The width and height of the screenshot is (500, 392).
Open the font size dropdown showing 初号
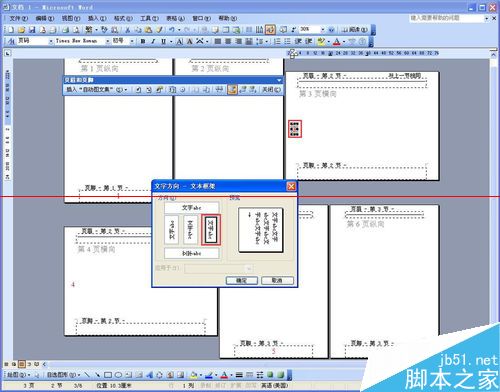pyautogui.click(x=132, y=41)
